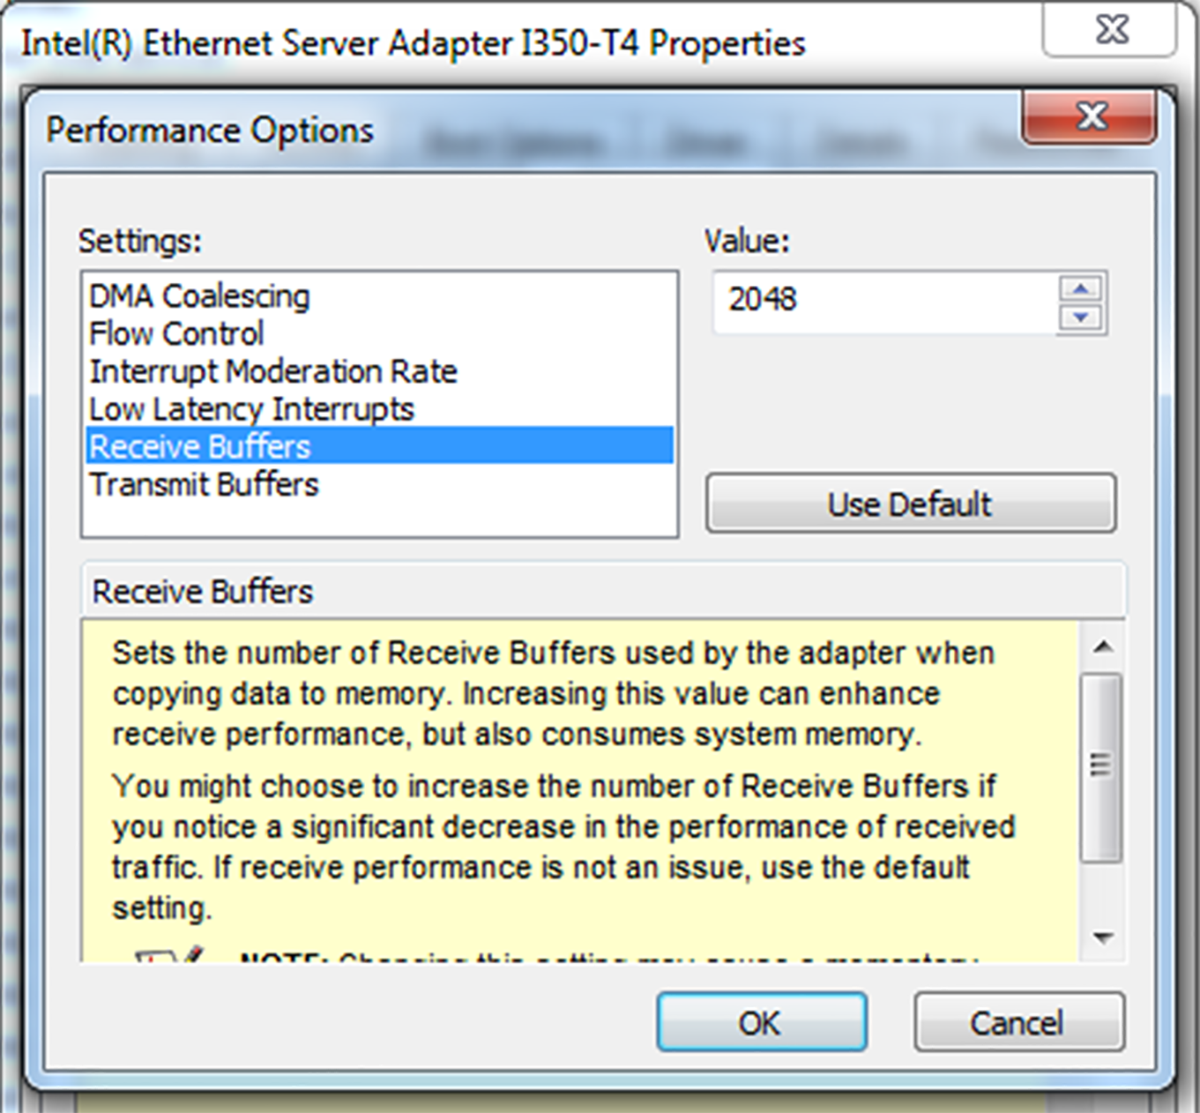This screenshot has height=1113, width=1200.
Task: Click the Value field showing 2048
Action: pos(885,300)
